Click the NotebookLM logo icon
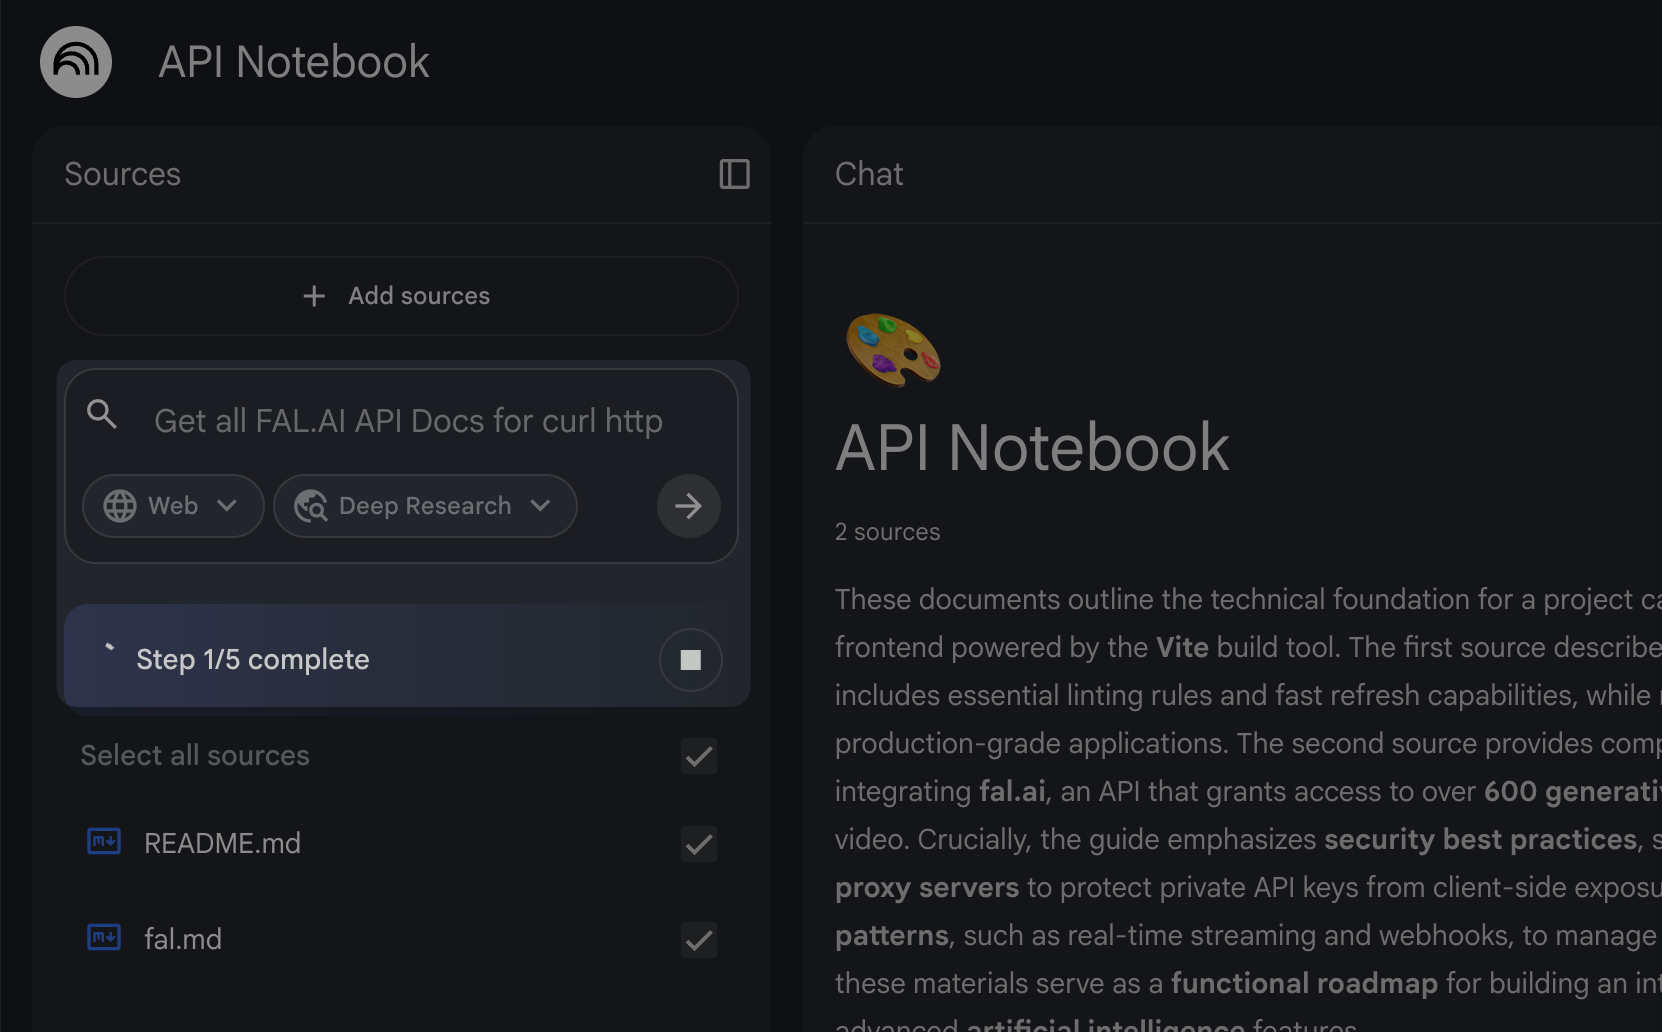The height and width of the screenshot is (1032, 1662). tap(75, 61)
